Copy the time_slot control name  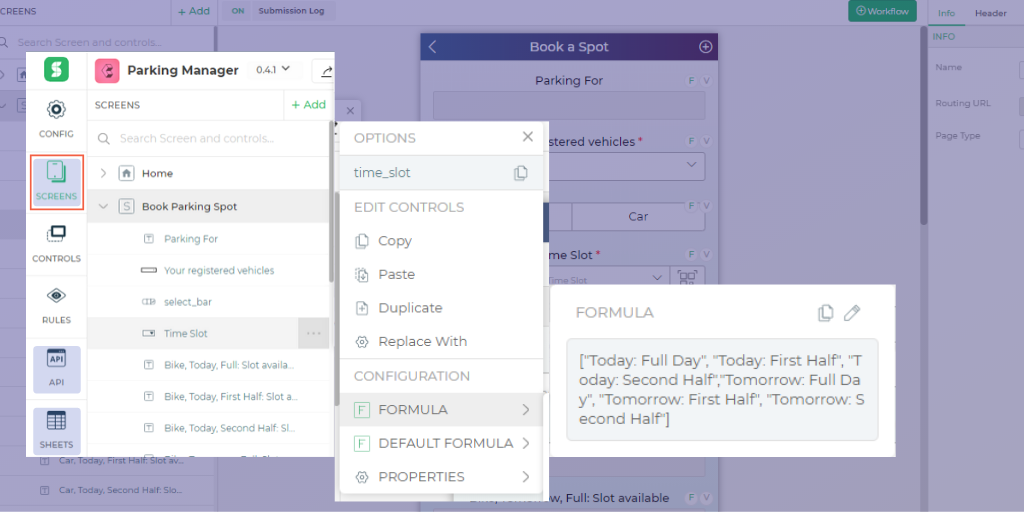tap(520, 173)
